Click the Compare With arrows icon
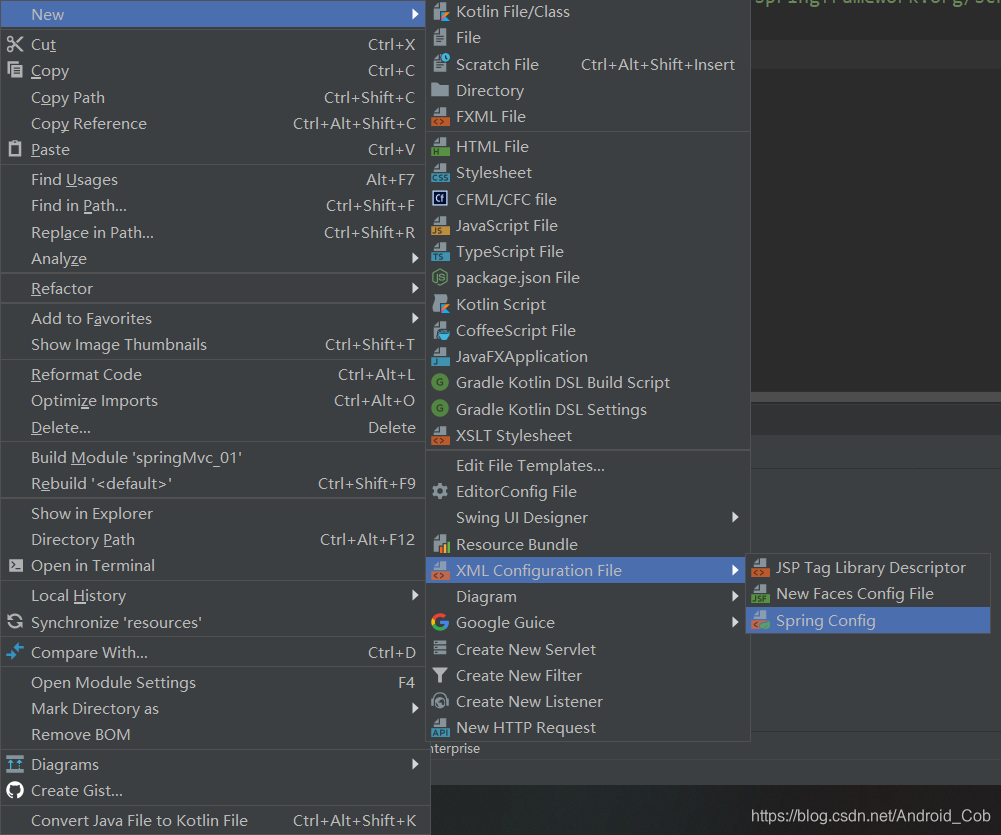This screenshot has width=1001, height=835. (15, 652)
